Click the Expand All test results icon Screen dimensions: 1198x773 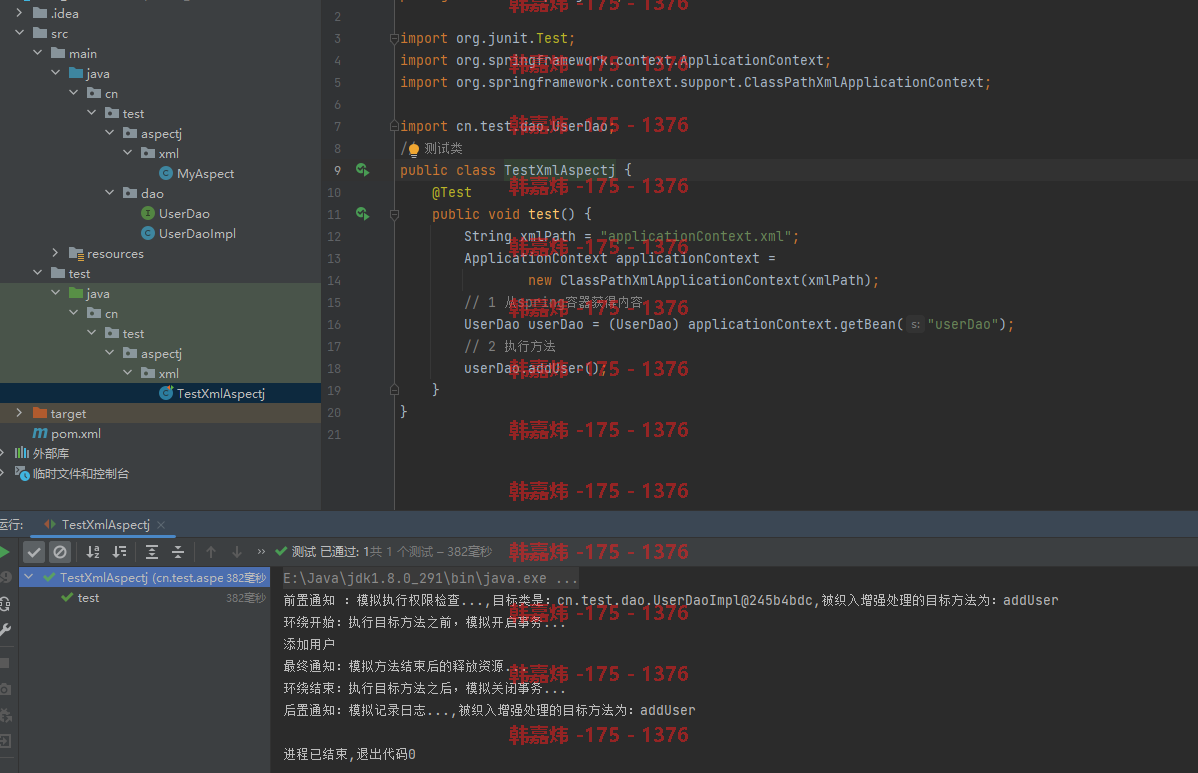tap(152, 551)
